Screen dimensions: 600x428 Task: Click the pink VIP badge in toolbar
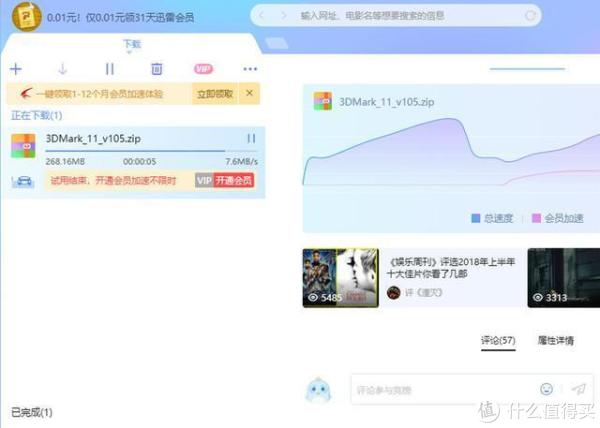point(203,69)
